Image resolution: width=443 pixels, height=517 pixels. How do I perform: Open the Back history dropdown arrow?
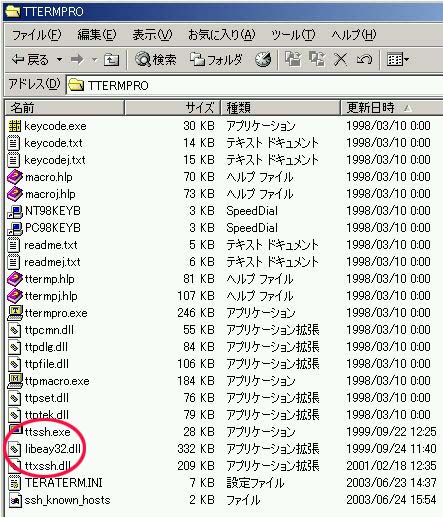(x=59, y=60)
